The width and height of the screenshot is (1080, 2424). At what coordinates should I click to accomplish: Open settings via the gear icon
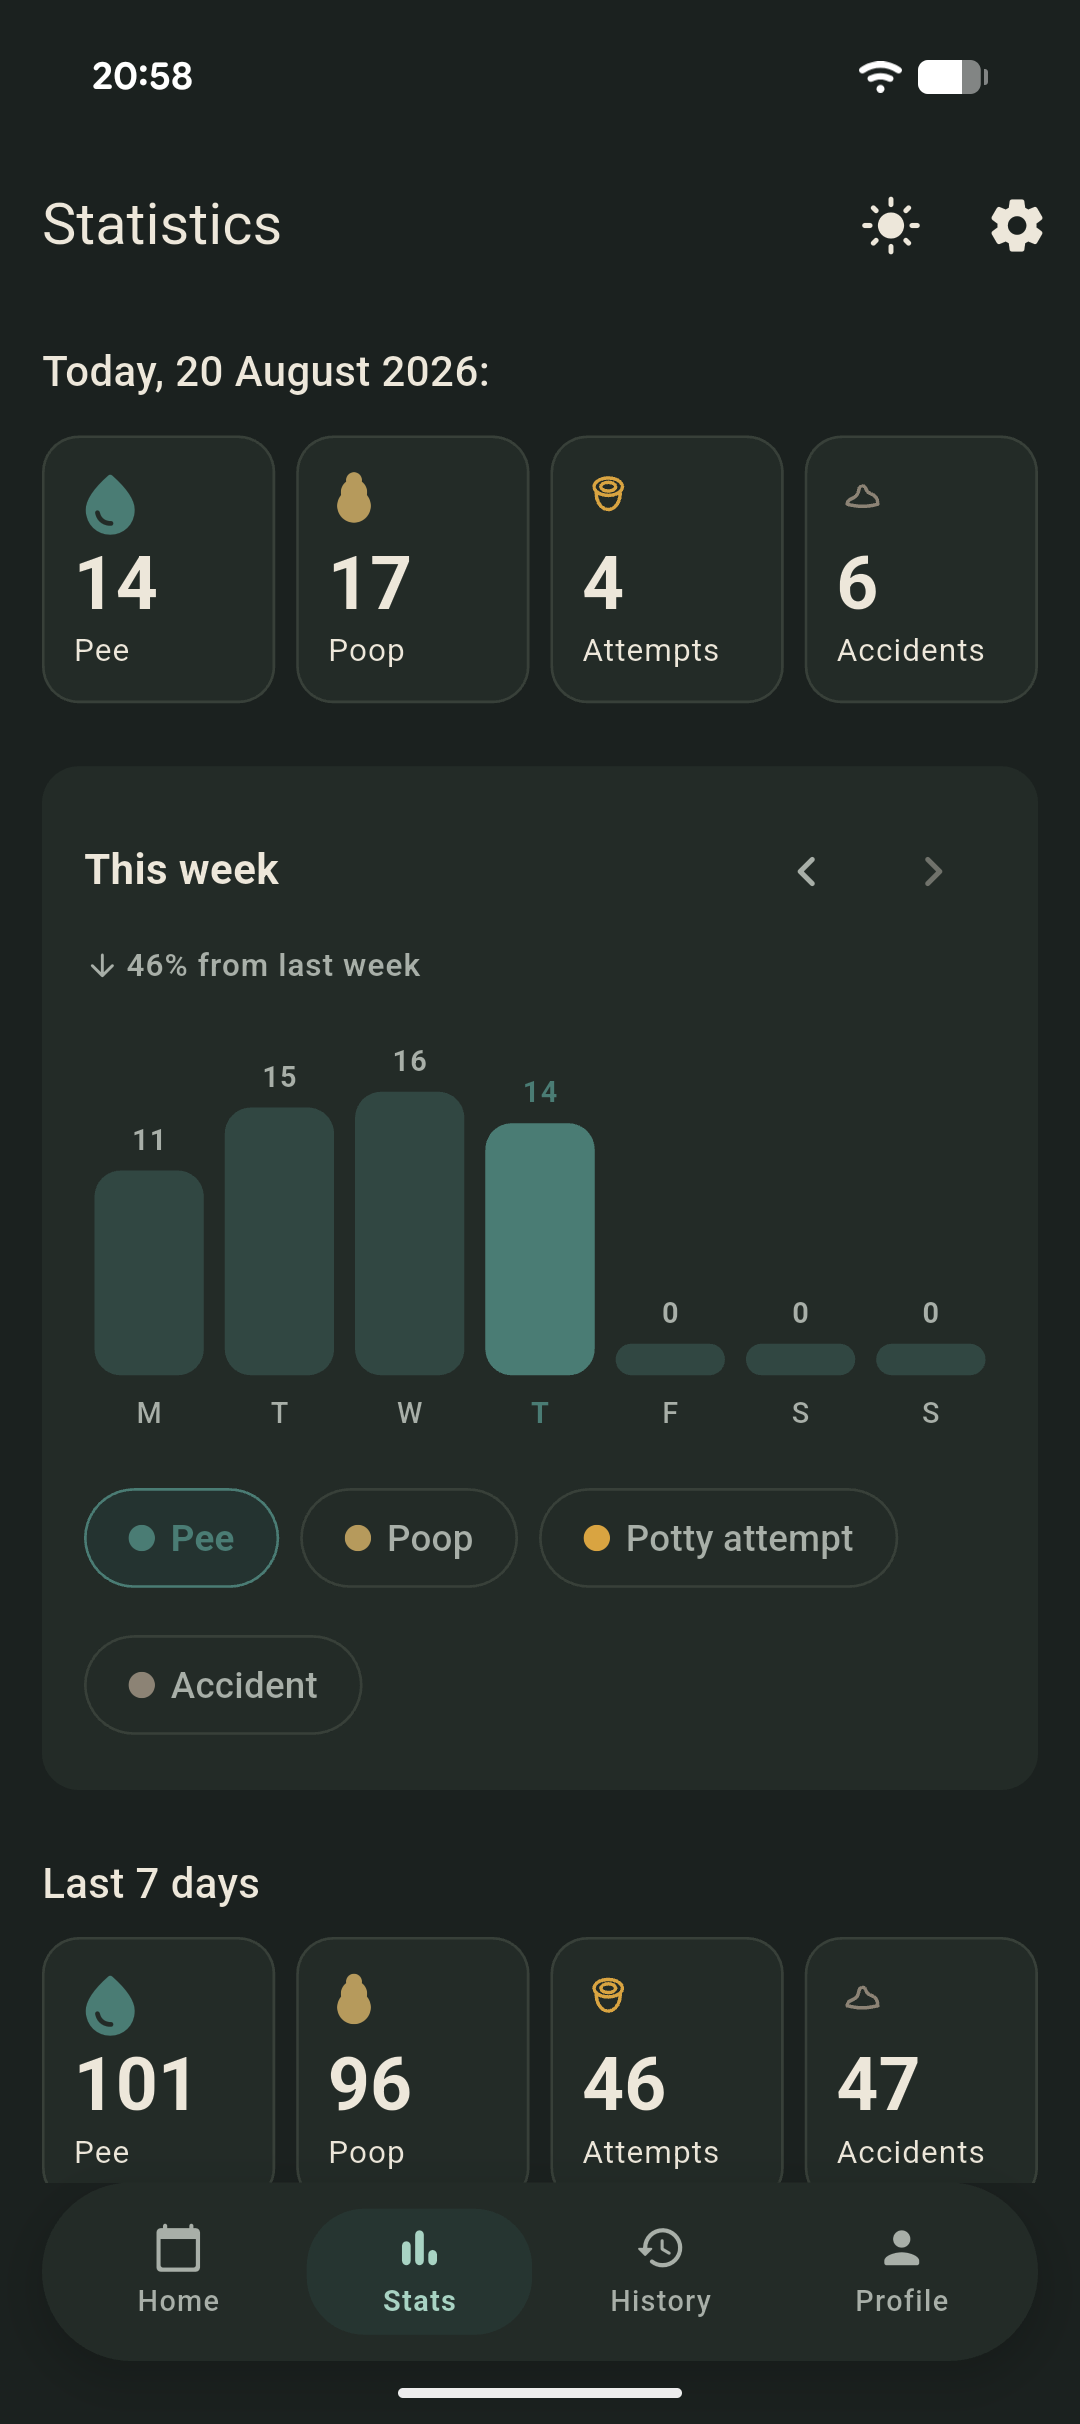pos(1017,226)
